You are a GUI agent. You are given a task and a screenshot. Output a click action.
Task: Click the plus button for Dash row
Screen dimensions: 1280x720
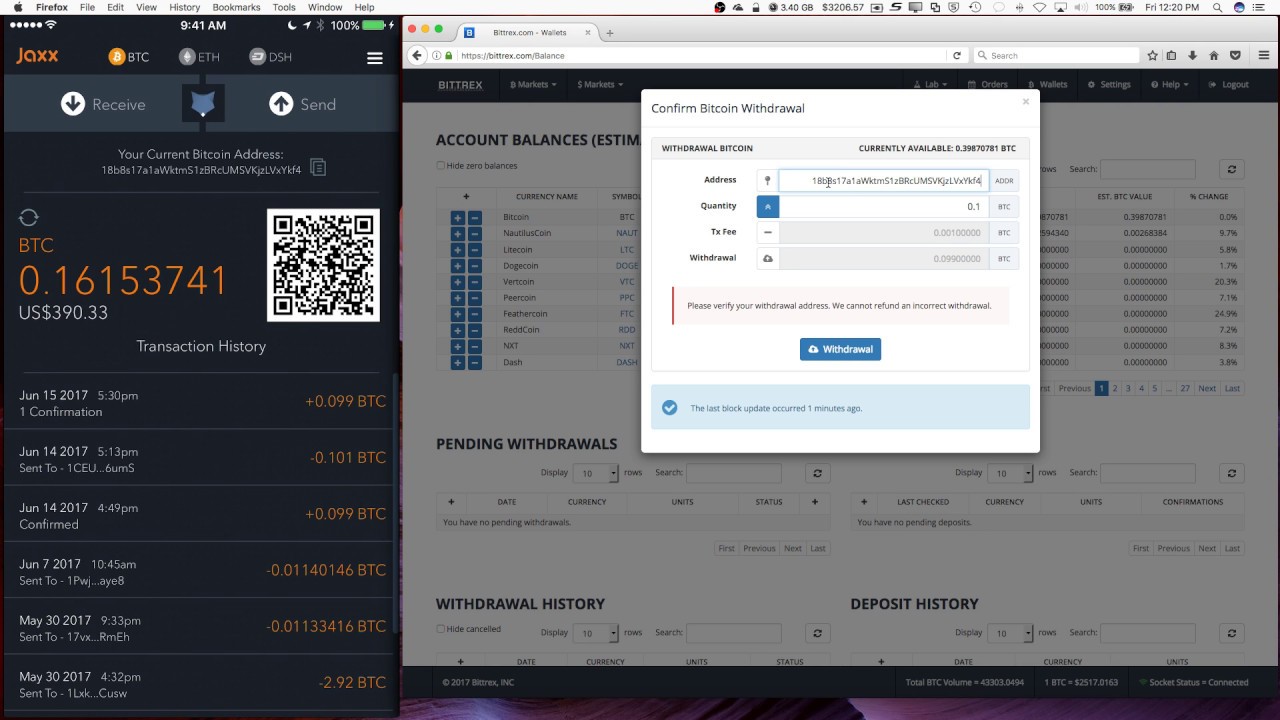click(458, 362)
